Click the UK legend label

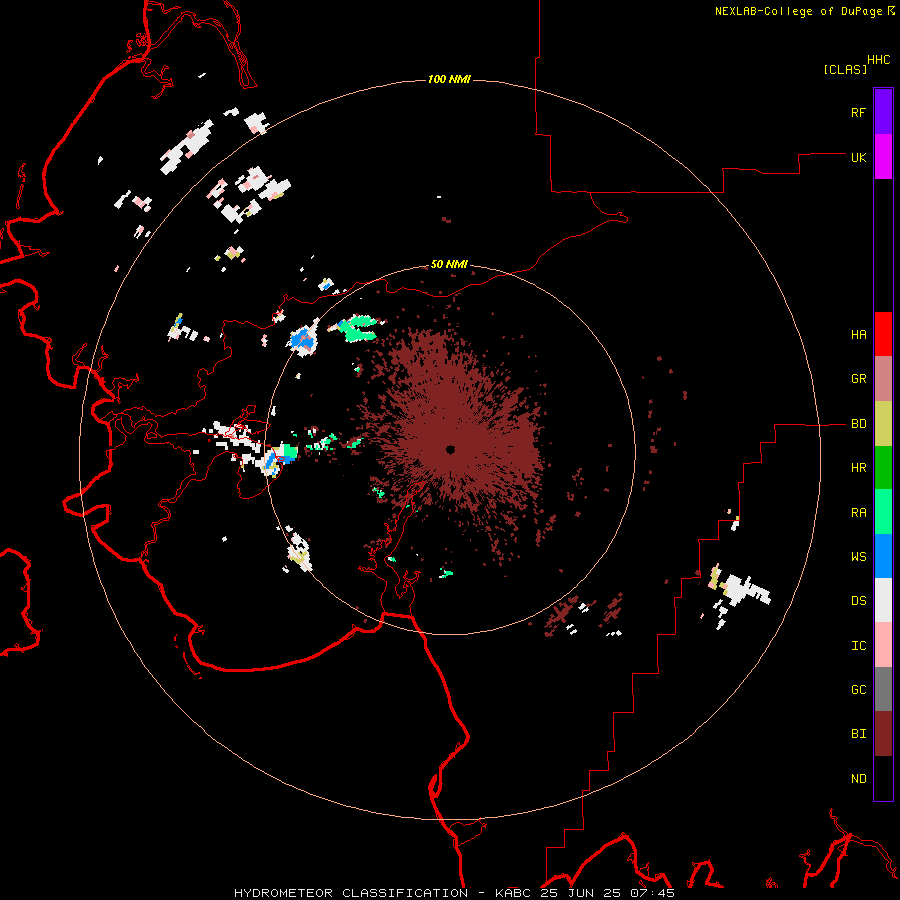click(x=859, y=157)
